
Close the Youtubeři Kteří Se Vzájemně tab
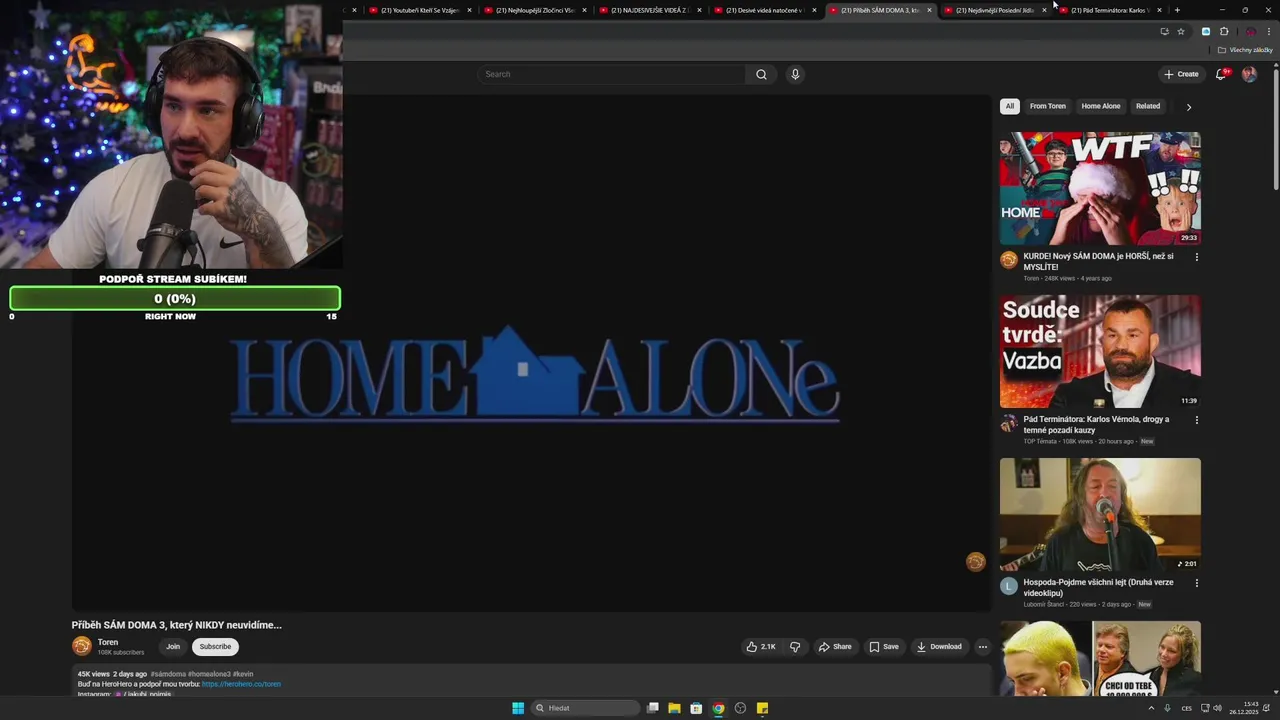(x=469, y=10)
